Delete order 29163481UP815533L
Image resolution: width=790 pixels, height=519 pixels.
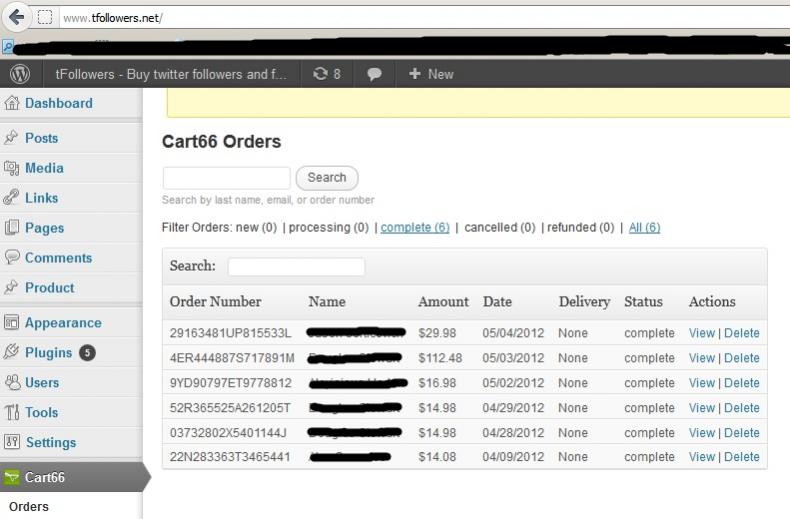[x=742, y=333]
